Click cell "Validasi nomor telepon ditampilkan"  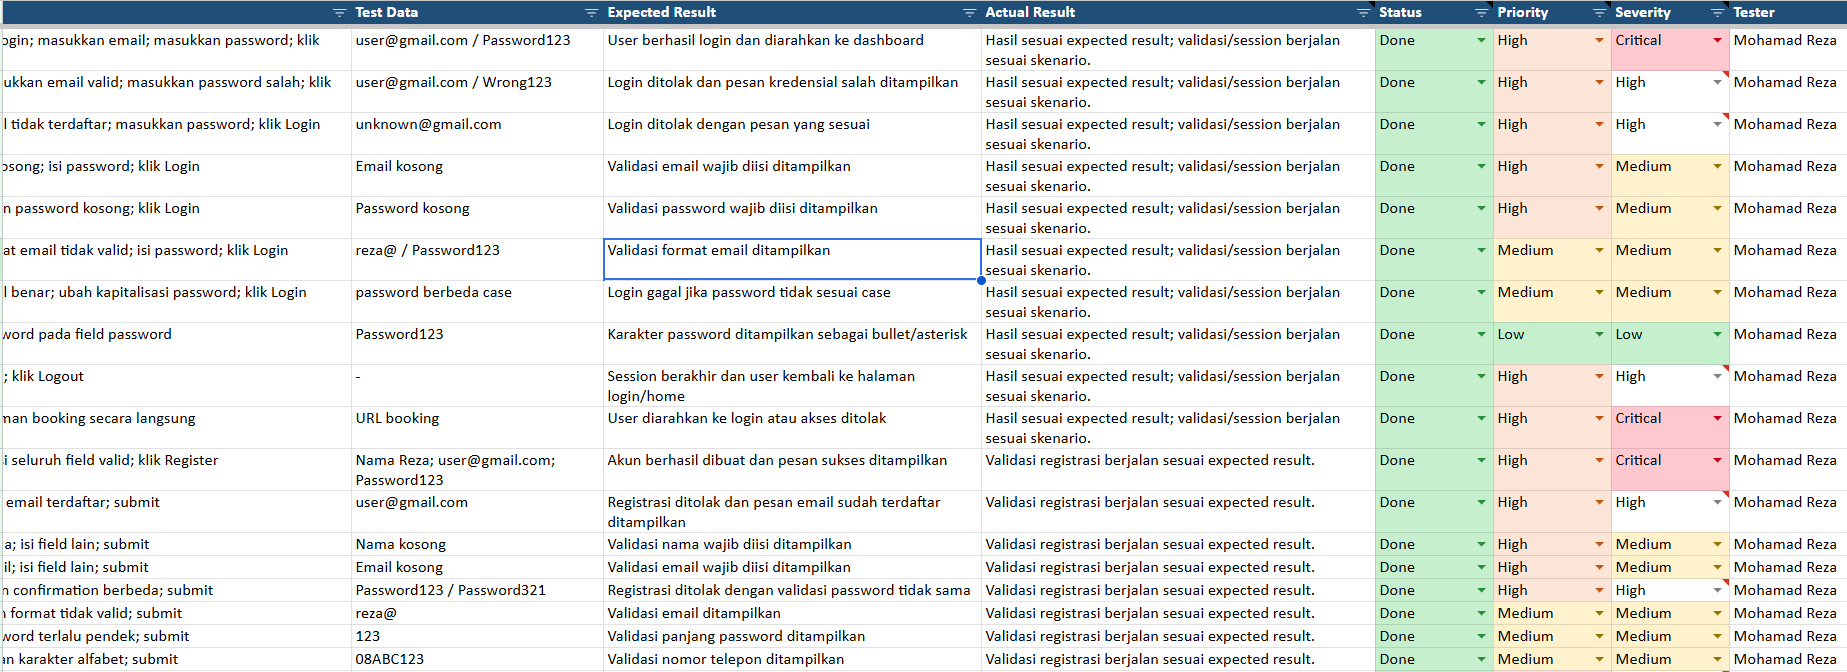coord(792,660)
